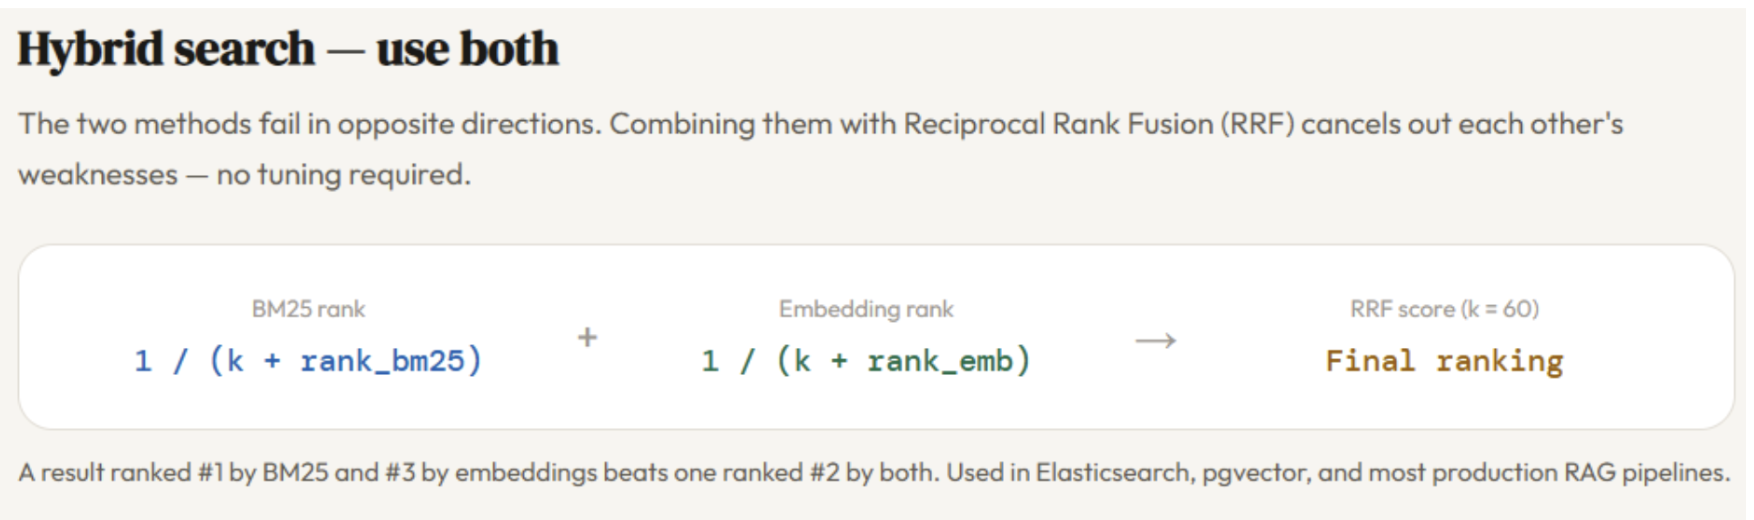Select the "BM25 rank" label

pyautogui.click(x=308, y=309)
